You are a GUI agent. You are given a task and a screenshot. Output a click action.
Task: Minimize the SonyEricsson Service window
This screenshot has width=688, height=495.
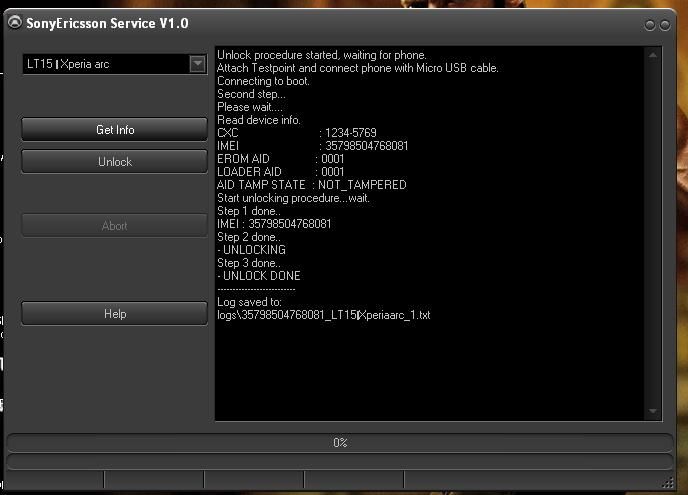pos(651,24)
